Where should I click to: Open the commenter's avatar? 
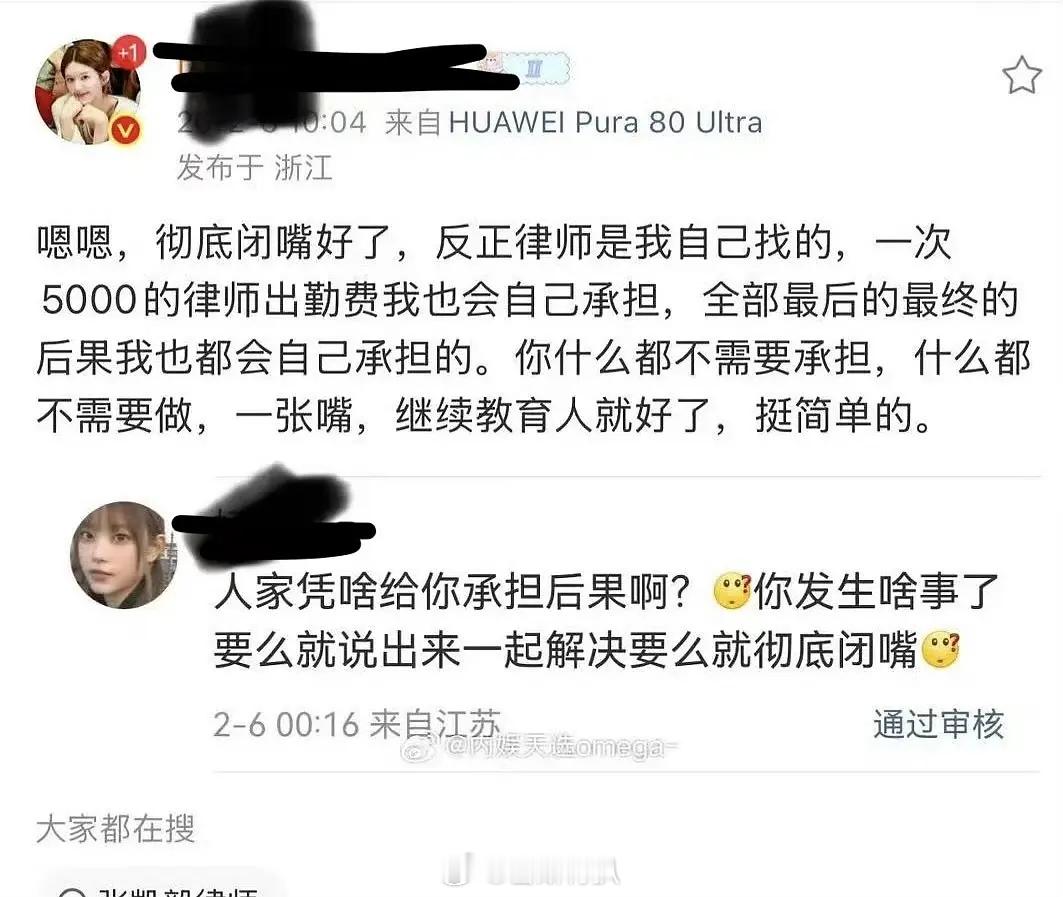[124, 555]
